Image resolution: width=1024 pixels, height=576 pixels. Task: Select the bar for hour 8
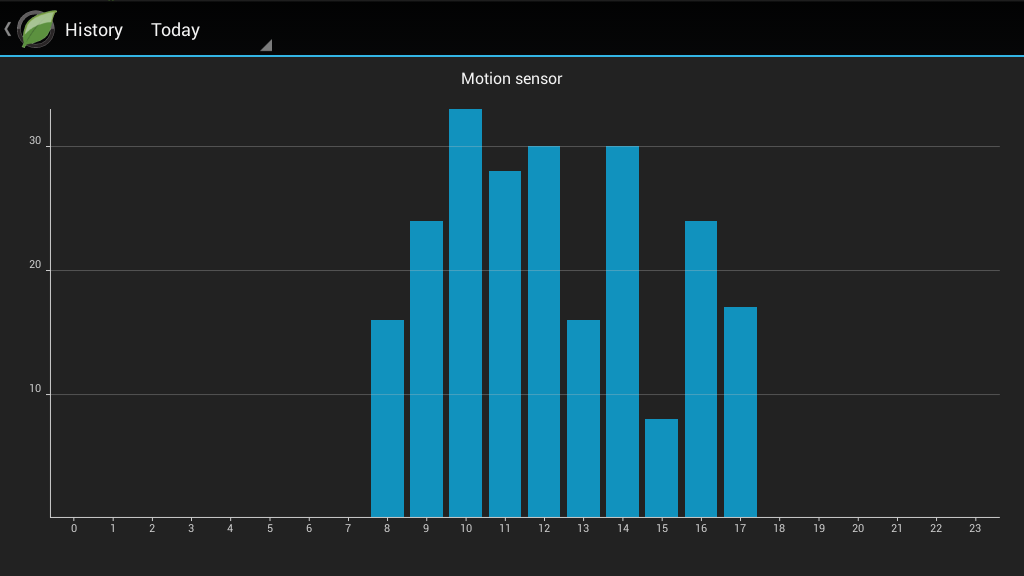387,419
